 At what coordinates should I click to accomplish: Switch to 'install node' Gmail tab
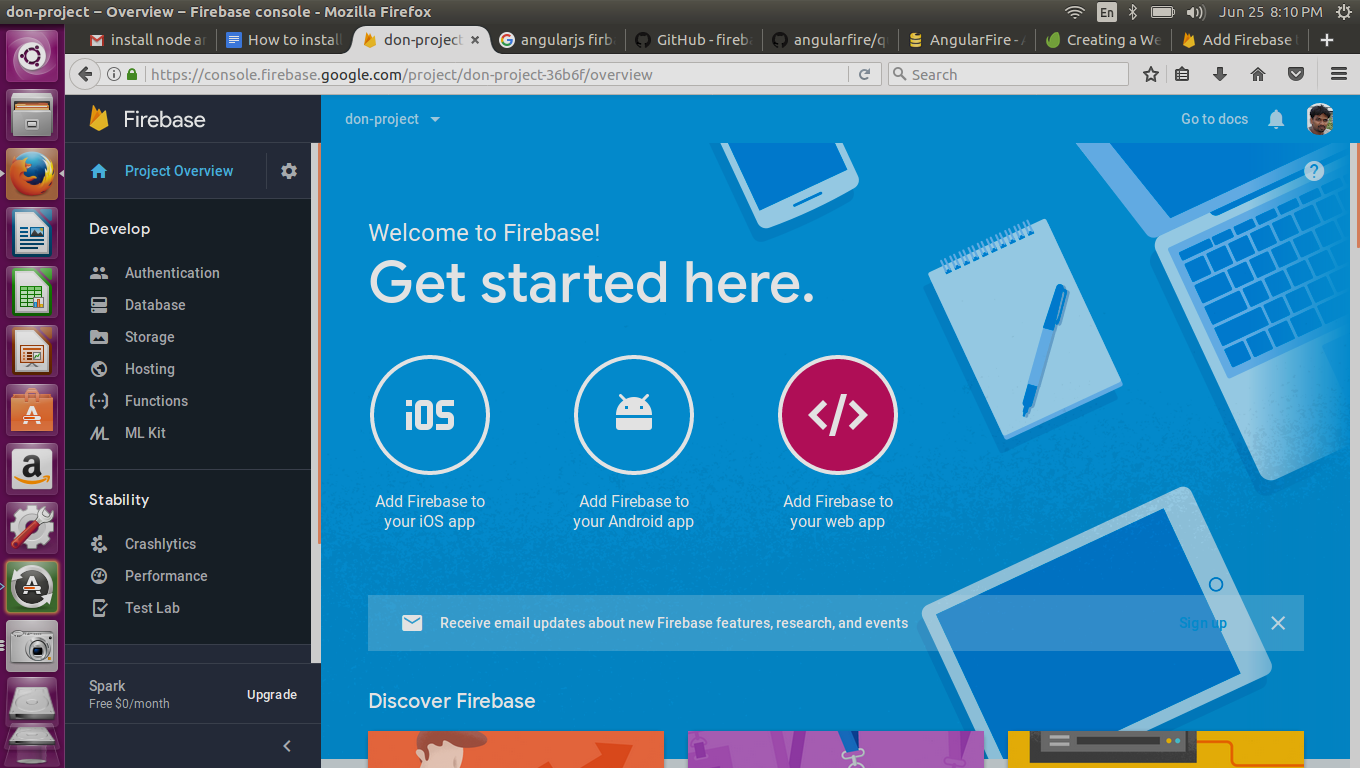pyautogui.click(x=148, y=40)
